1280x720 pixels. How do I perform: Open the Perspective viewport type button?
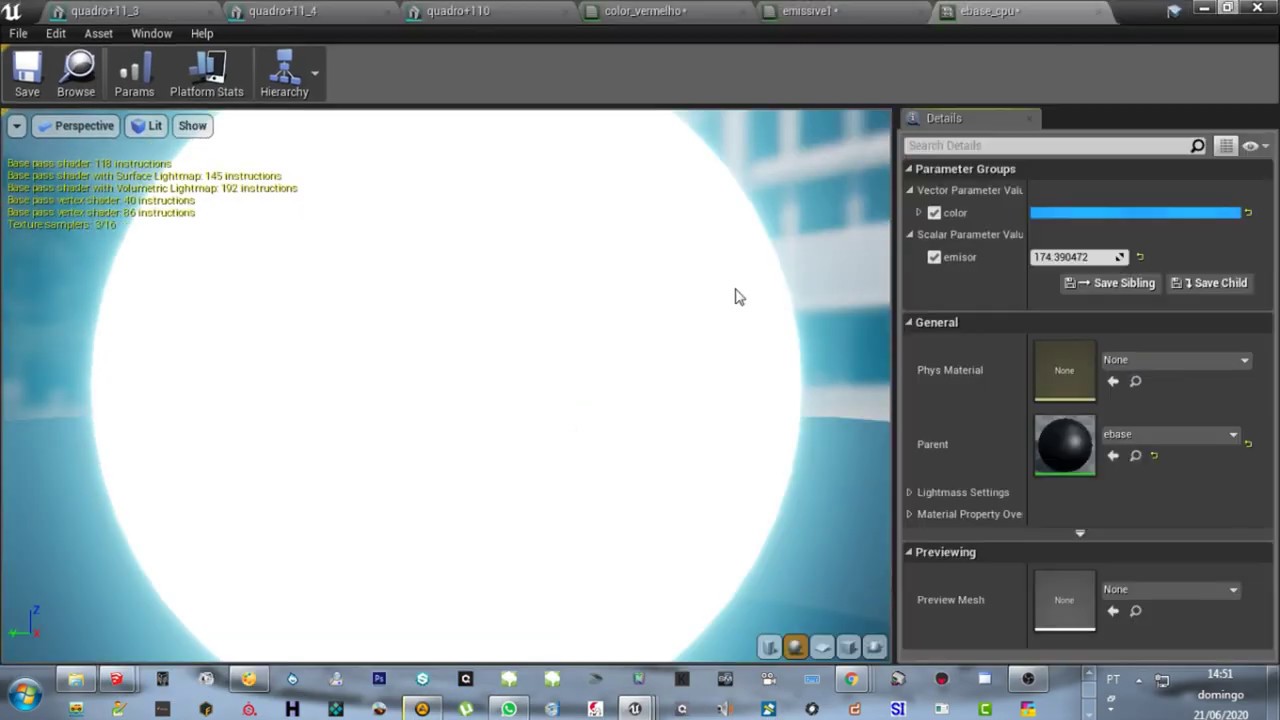75,126
